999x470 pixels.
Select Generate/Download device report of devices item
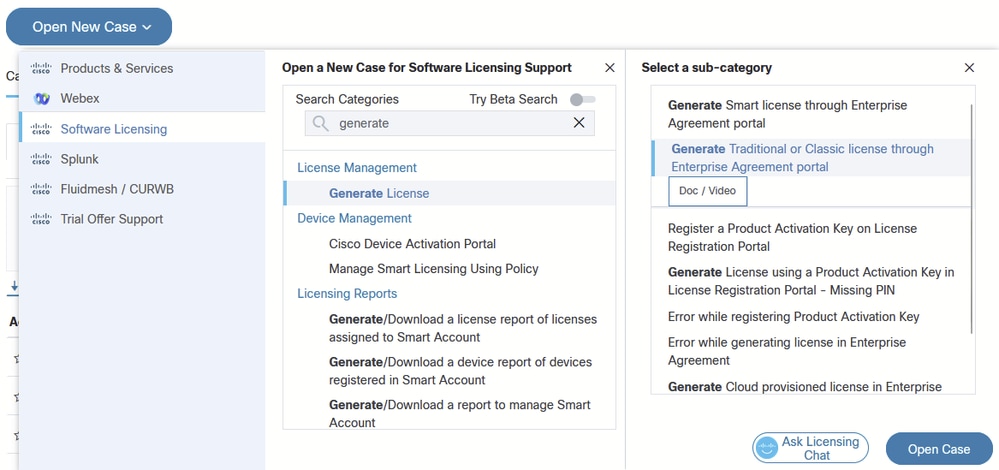[461, 371]
